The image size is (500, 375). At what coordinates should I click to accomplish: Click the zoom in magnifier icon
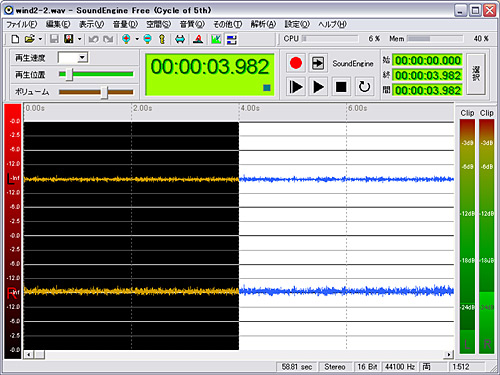coord(126,39)
